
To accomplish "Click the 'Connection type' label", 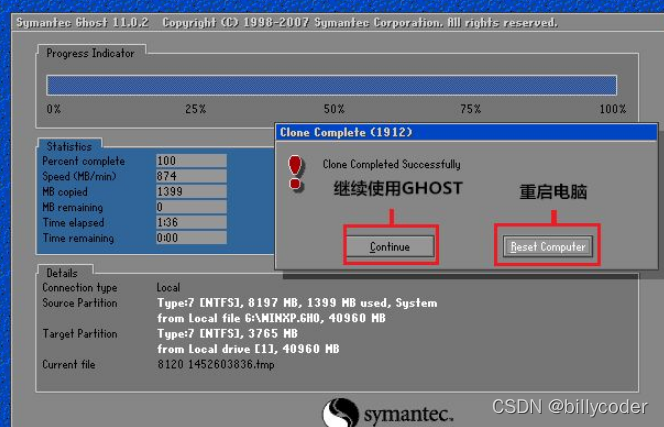I will 80,288.
